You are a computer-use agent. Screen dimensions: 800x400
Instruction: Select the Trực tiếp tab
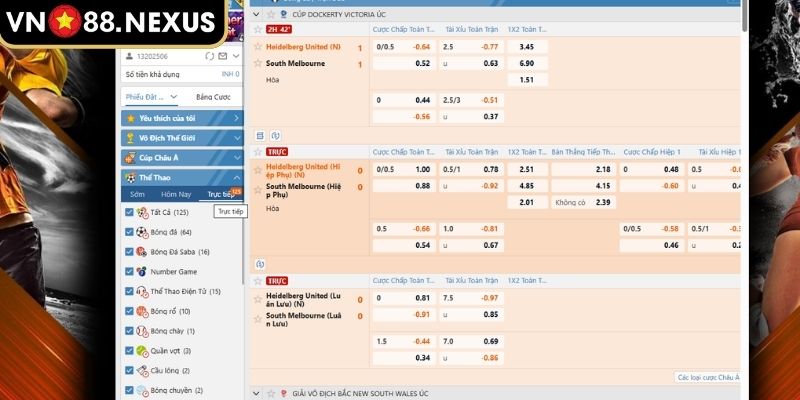click(x=221, y=194)
